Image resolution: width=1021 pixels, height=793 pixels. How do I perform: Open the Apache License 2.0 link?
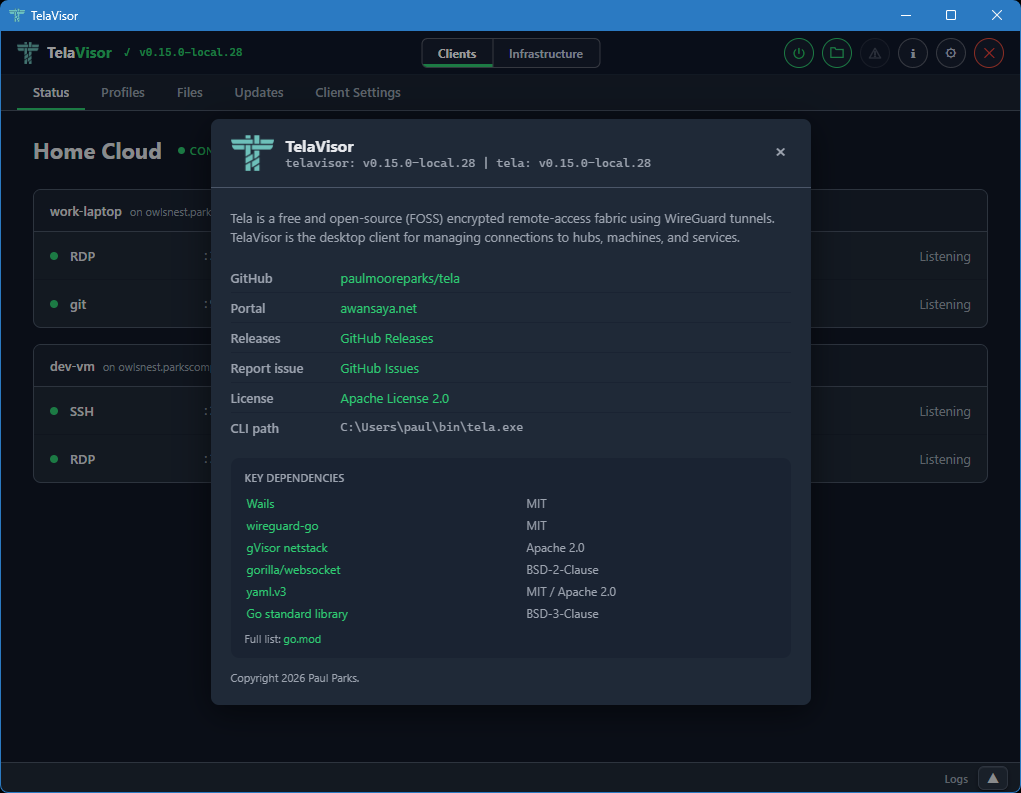(395, 398)
